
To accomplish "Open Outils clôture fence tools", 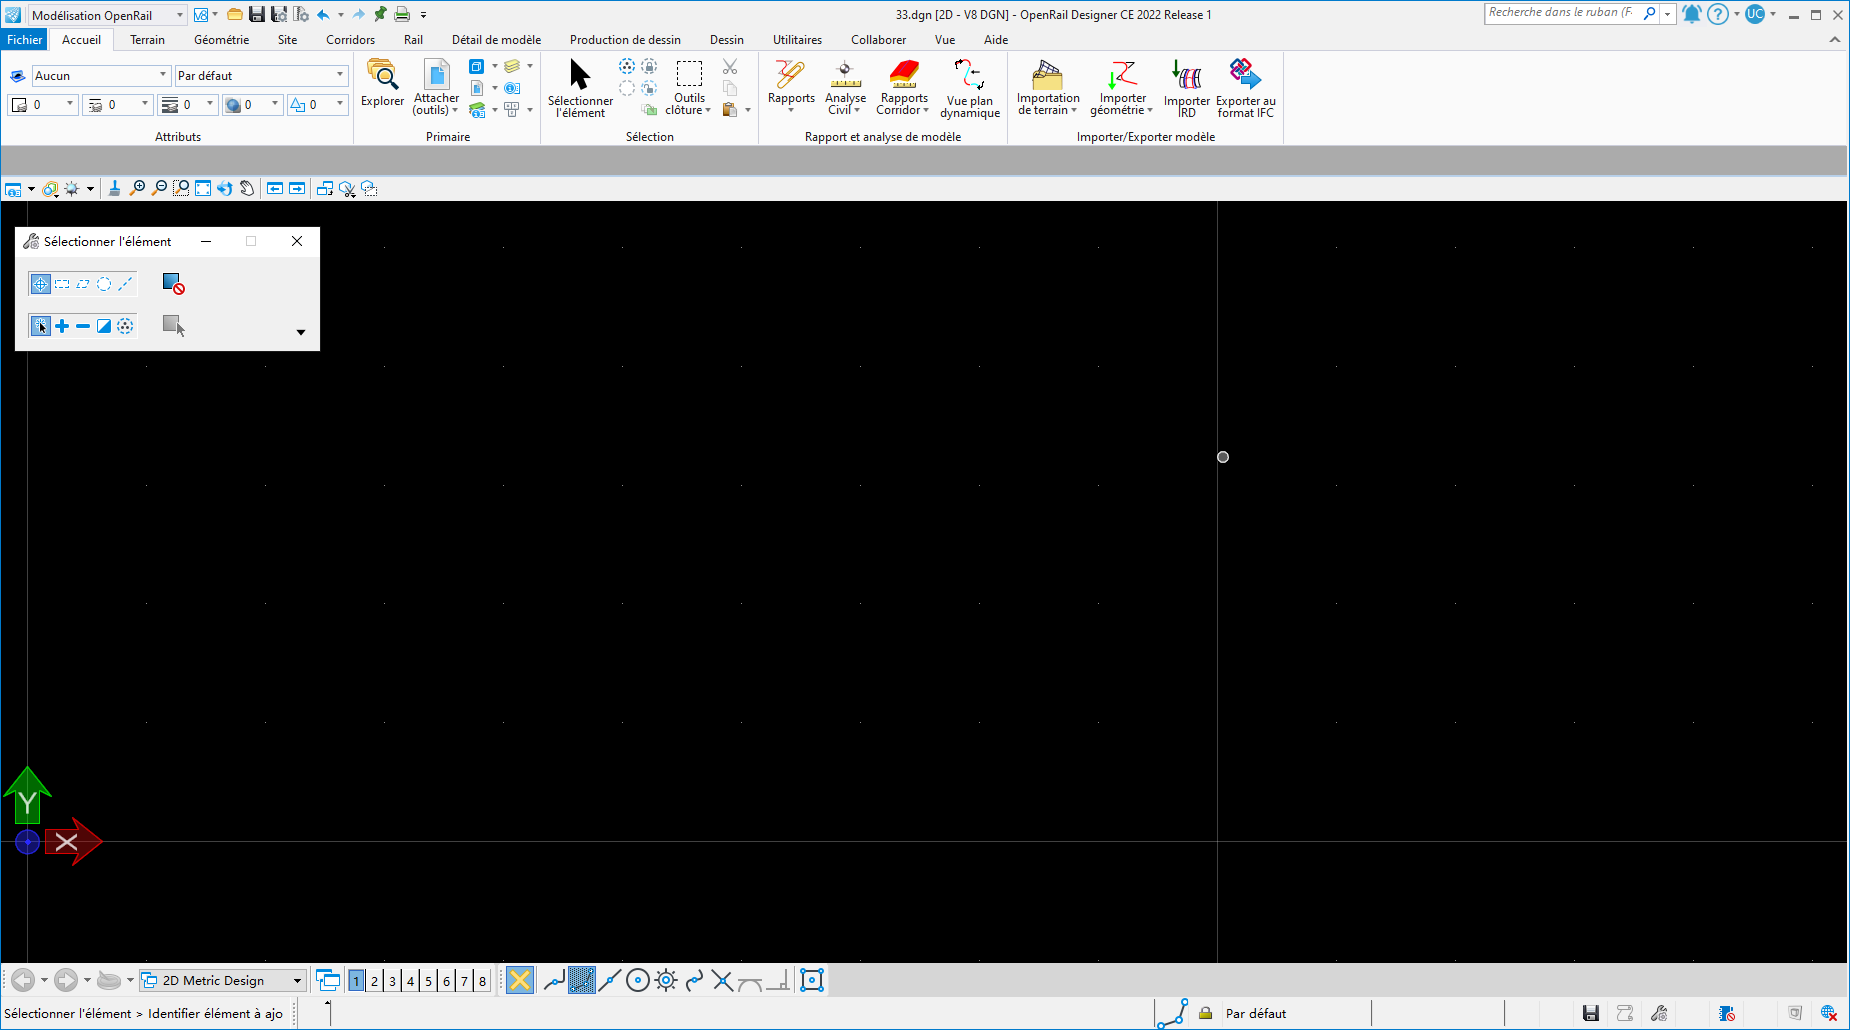I will (x=689, y=88).
